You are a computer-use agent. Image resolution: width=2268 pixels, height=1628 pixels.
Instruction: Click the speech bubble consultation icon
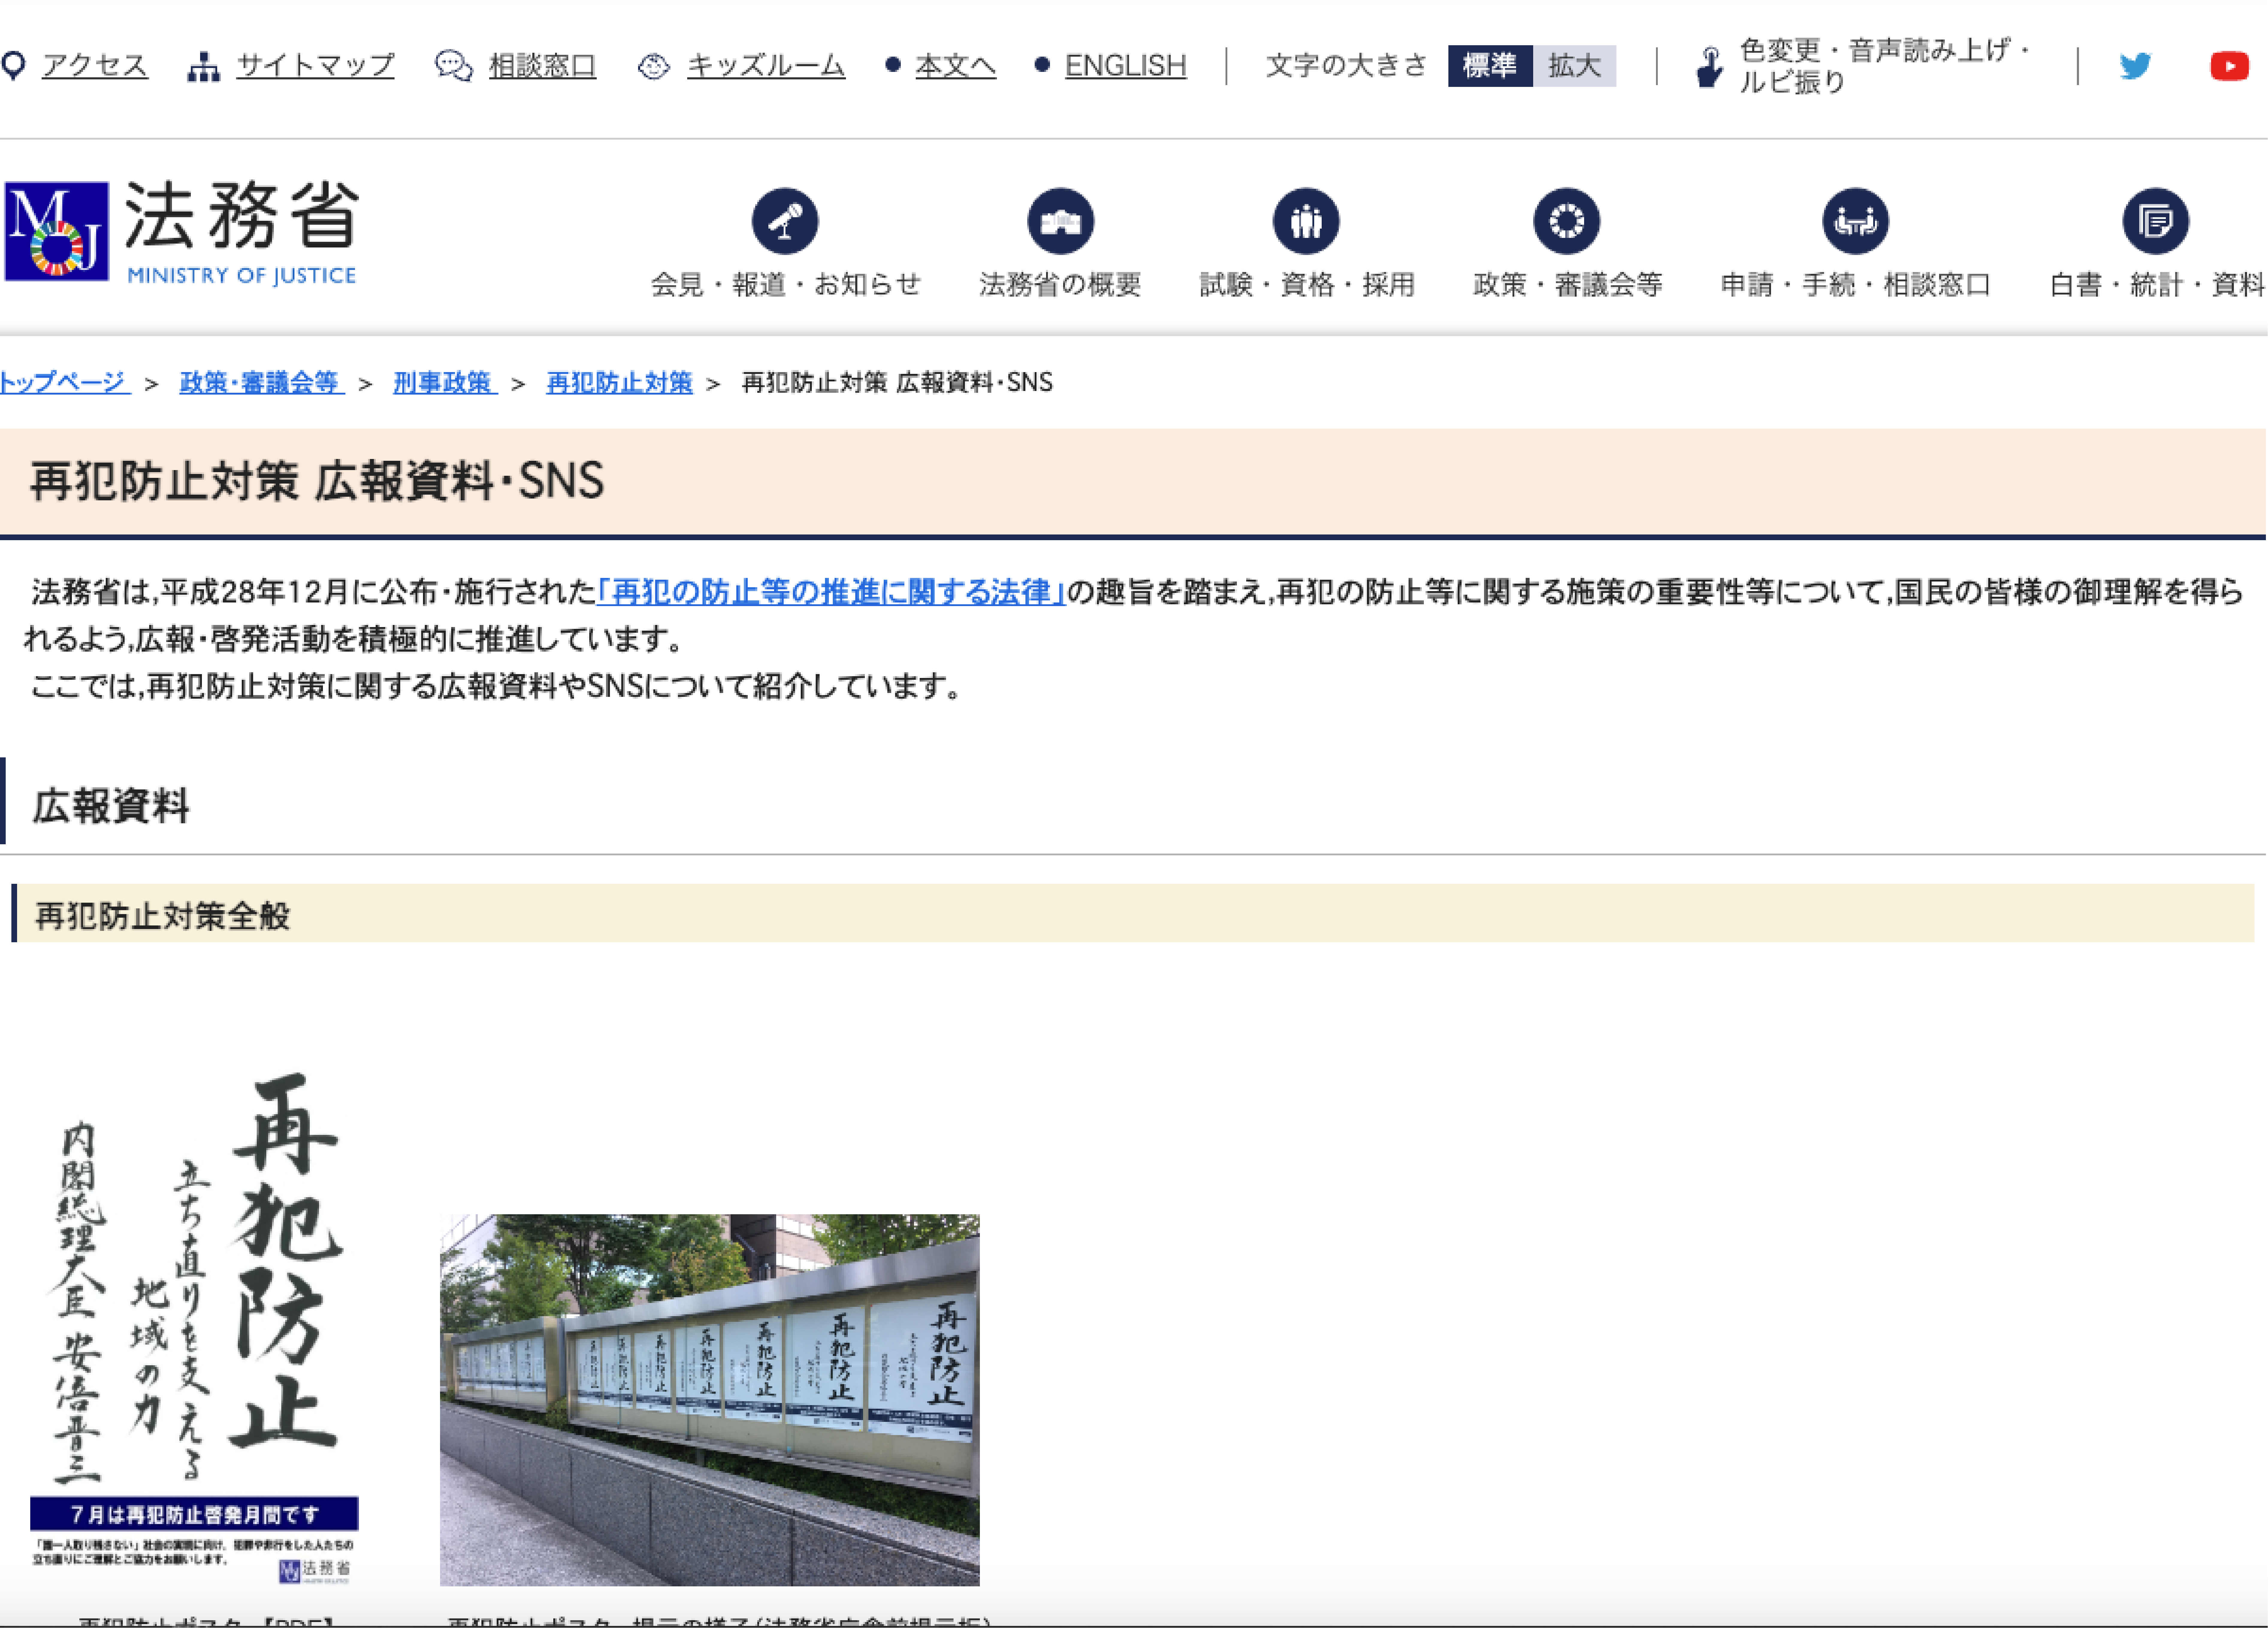tap(454, 66)
